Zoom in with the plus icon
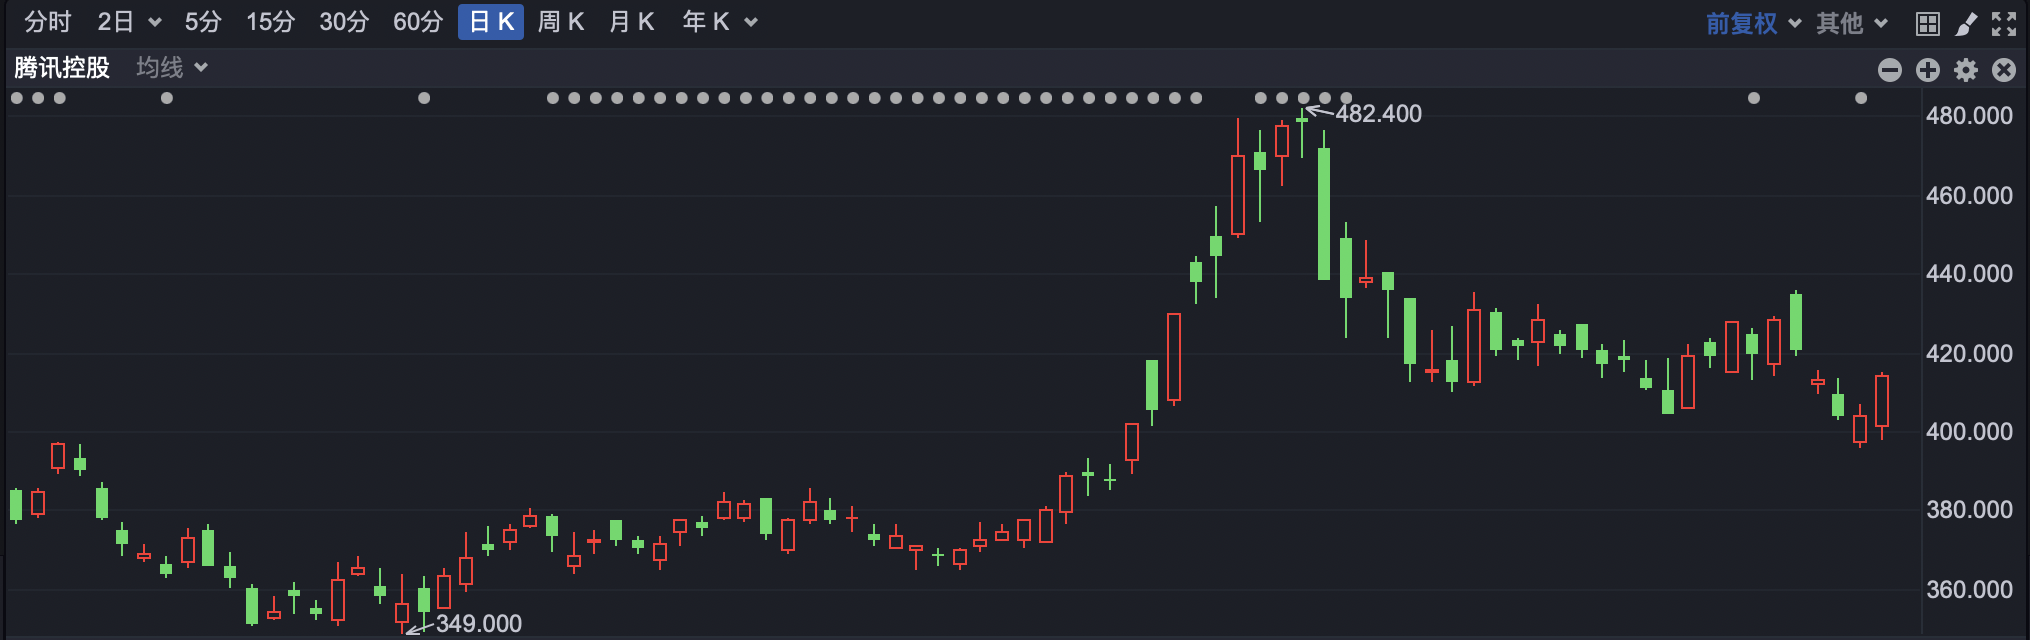 [1928, 69]
